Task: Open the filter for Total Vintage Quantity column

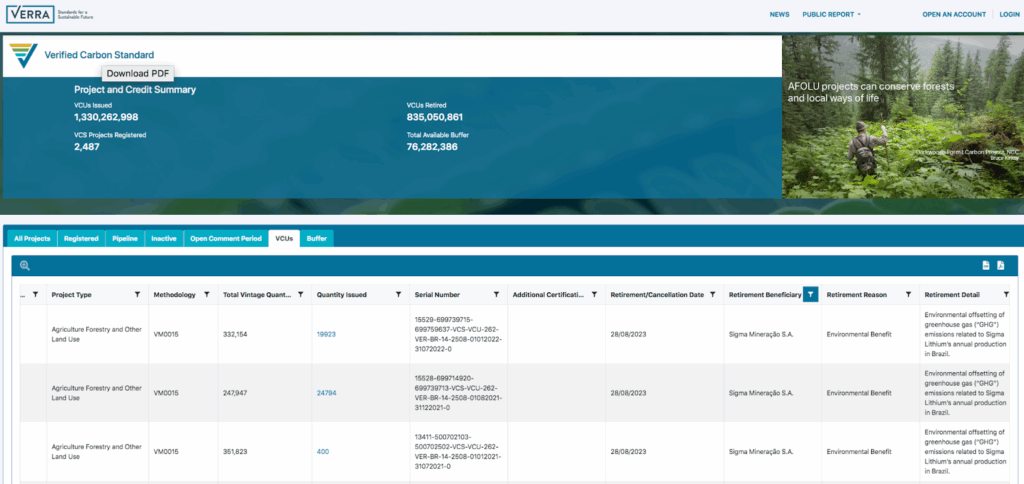Action: pyautogui.click(x=300, y=295)
